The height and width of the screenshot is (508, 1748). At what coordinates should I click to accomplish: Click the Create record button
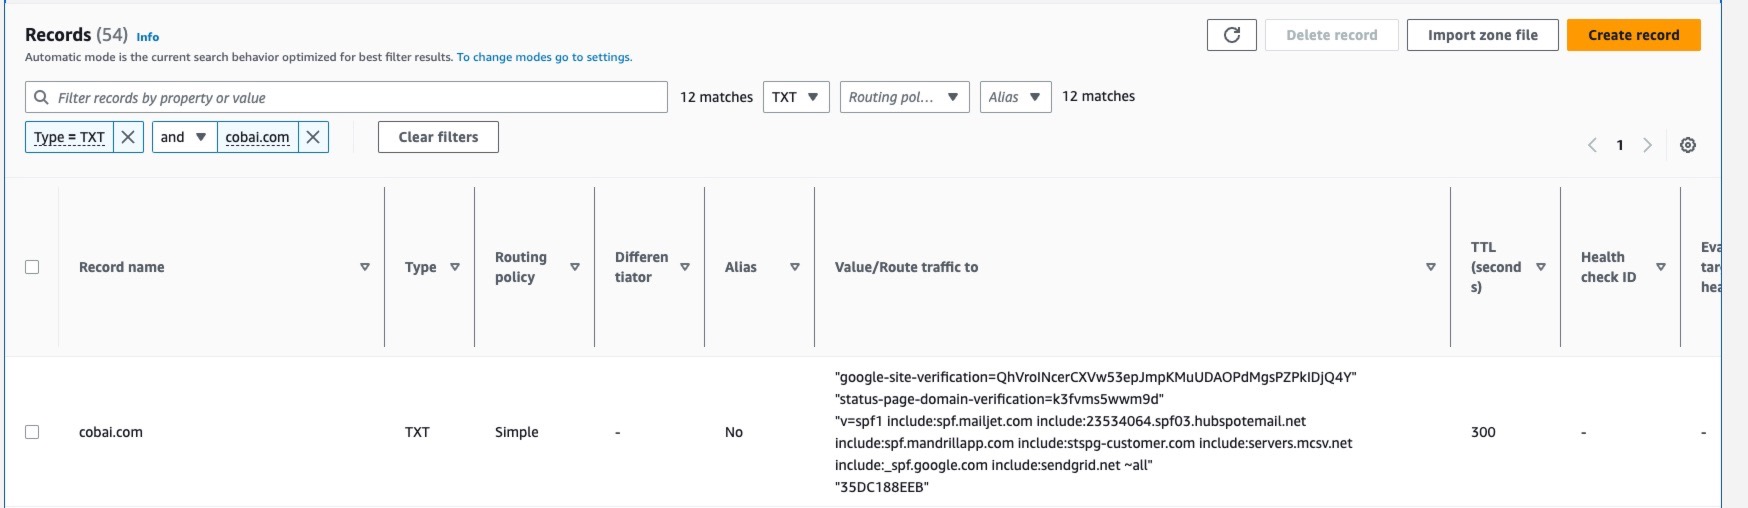[x=1633, y=35]
